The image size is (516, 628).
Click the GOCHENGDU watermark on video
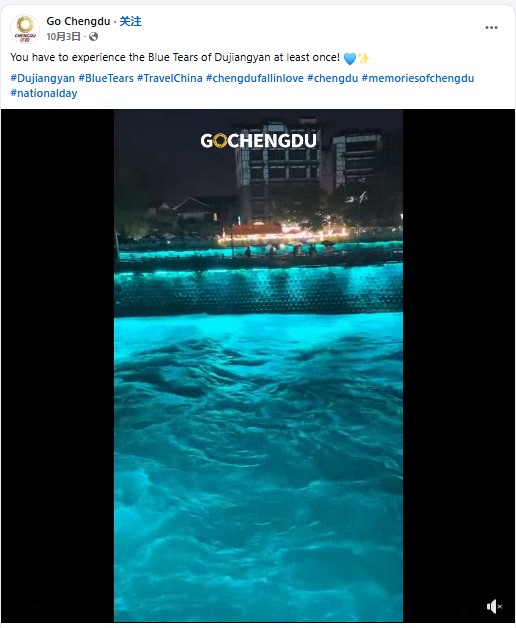click(258, 141)
